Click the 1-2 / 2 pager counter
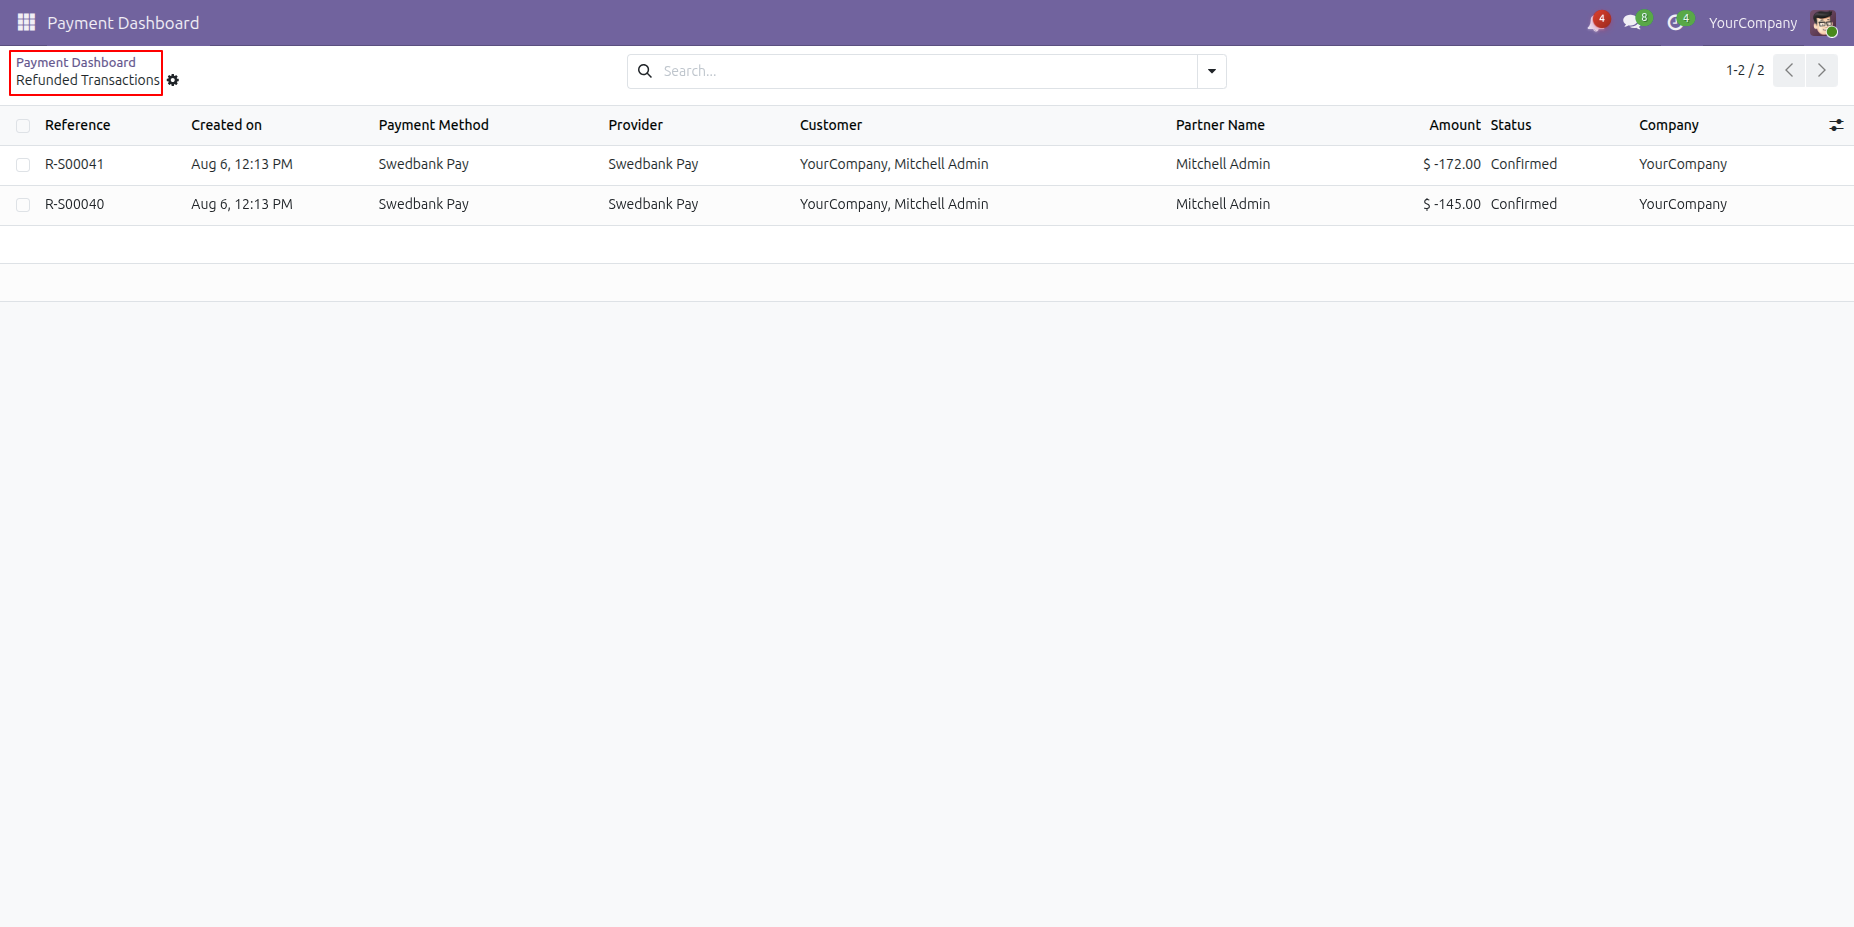The image size is (1854, 927). (x=1745, y=70)
